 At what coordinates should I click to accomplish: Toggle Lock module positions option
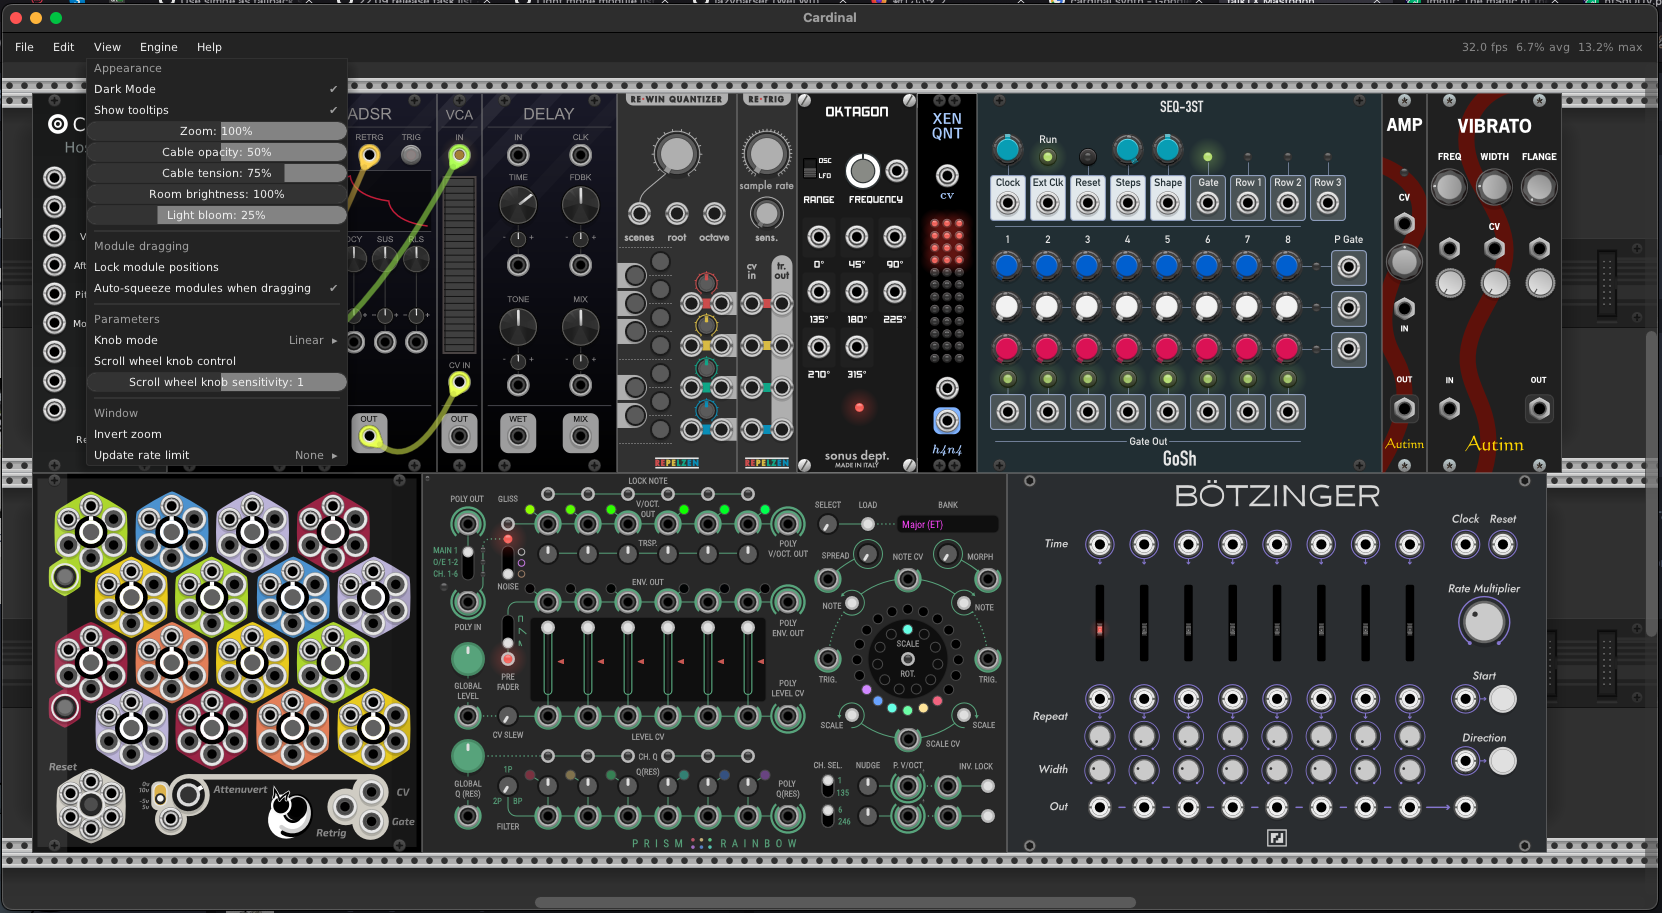click(x=216, y=267)
